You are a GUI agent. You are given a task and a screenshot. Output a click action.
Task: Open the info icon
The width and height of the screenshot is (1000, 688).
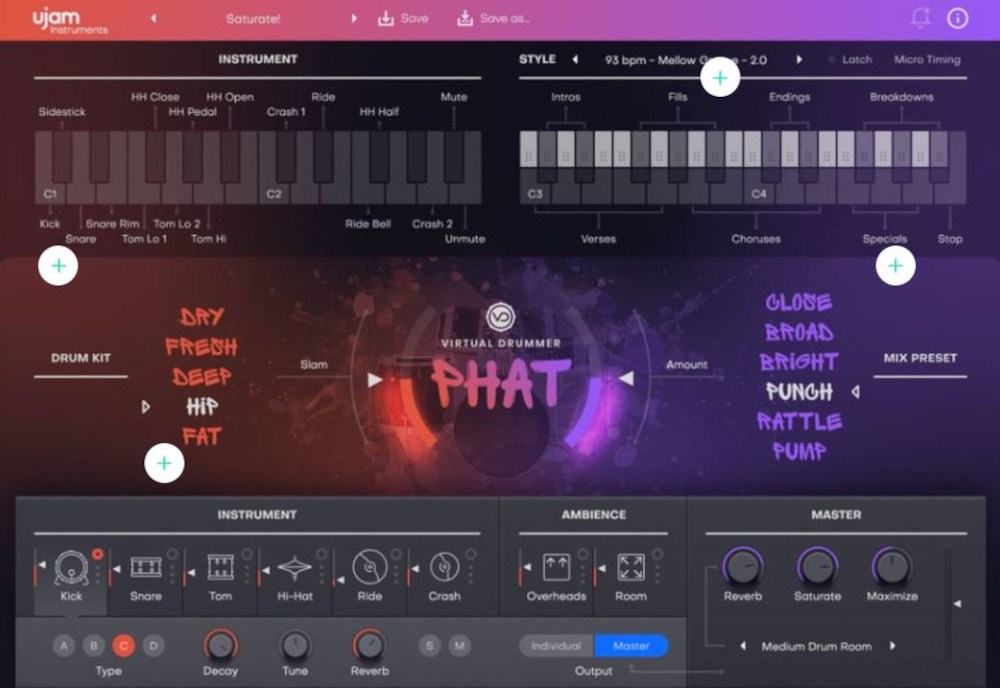tap(957, 18)
